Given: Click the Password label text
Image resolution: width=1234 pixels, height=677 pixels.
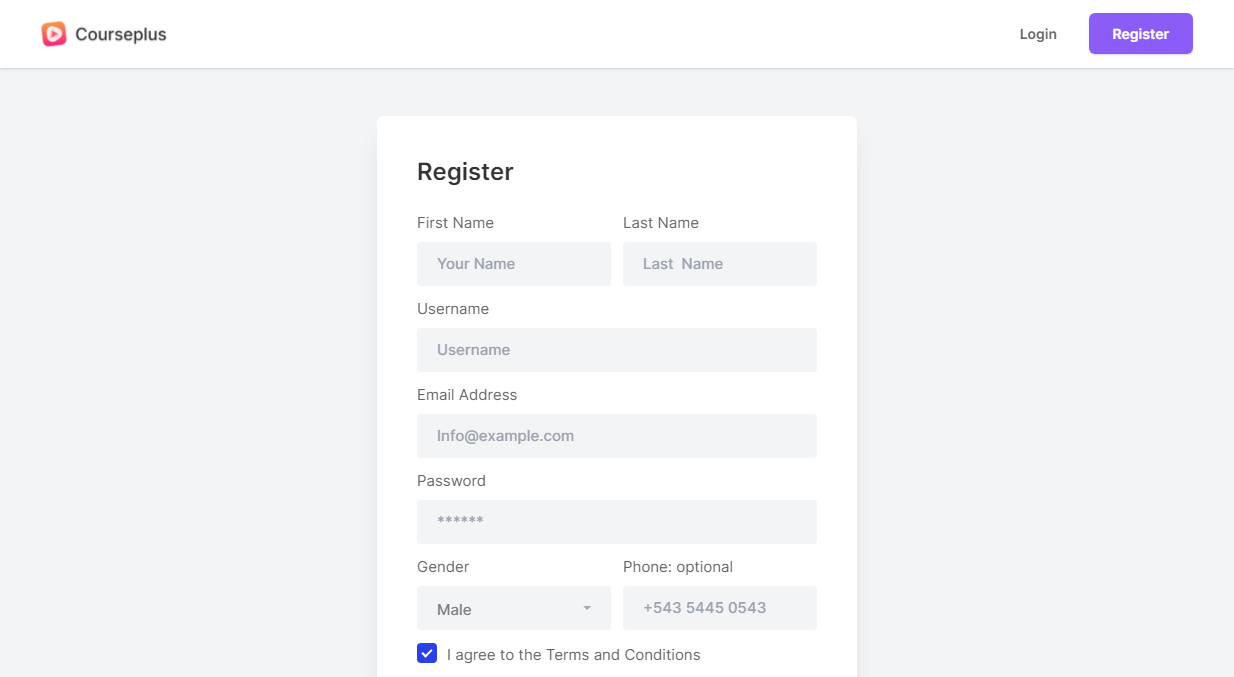Looking at the screenshot, I should coord(451,481).
